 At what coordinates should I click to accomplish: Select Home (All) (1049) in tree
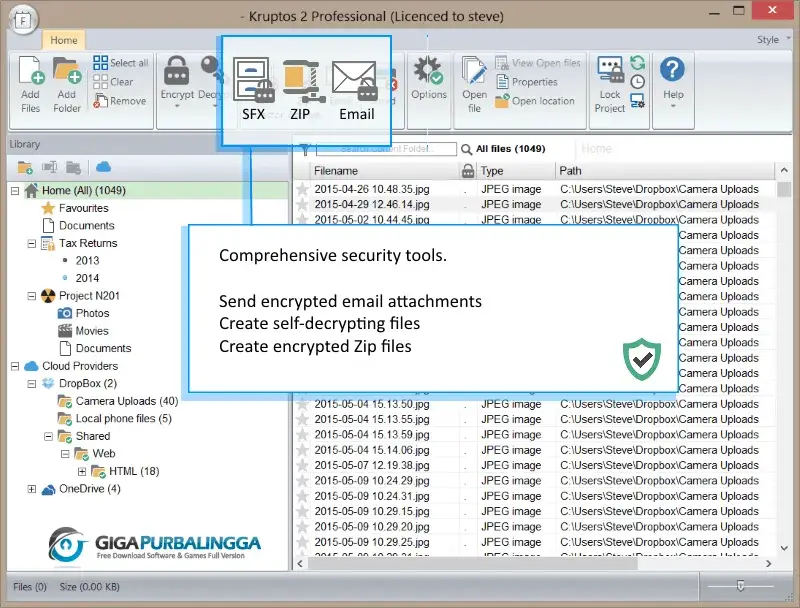point(84,190)
